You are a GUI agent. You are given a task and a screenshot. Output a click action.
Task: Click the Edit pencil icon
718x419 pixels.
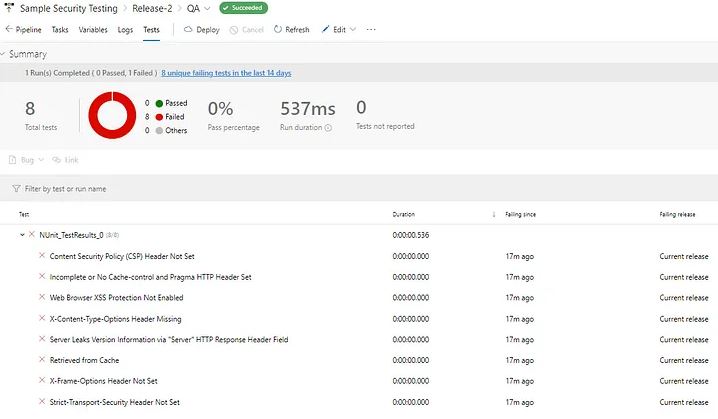click(325, 29)
